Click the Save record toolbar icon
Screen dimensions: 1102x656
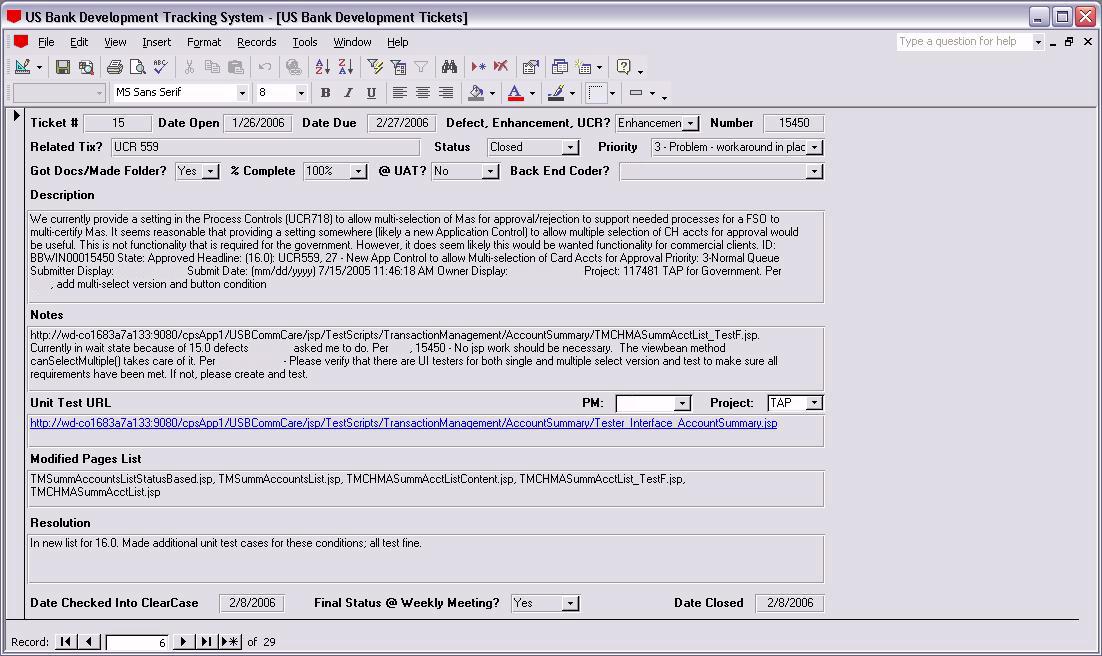click(63, 67)
